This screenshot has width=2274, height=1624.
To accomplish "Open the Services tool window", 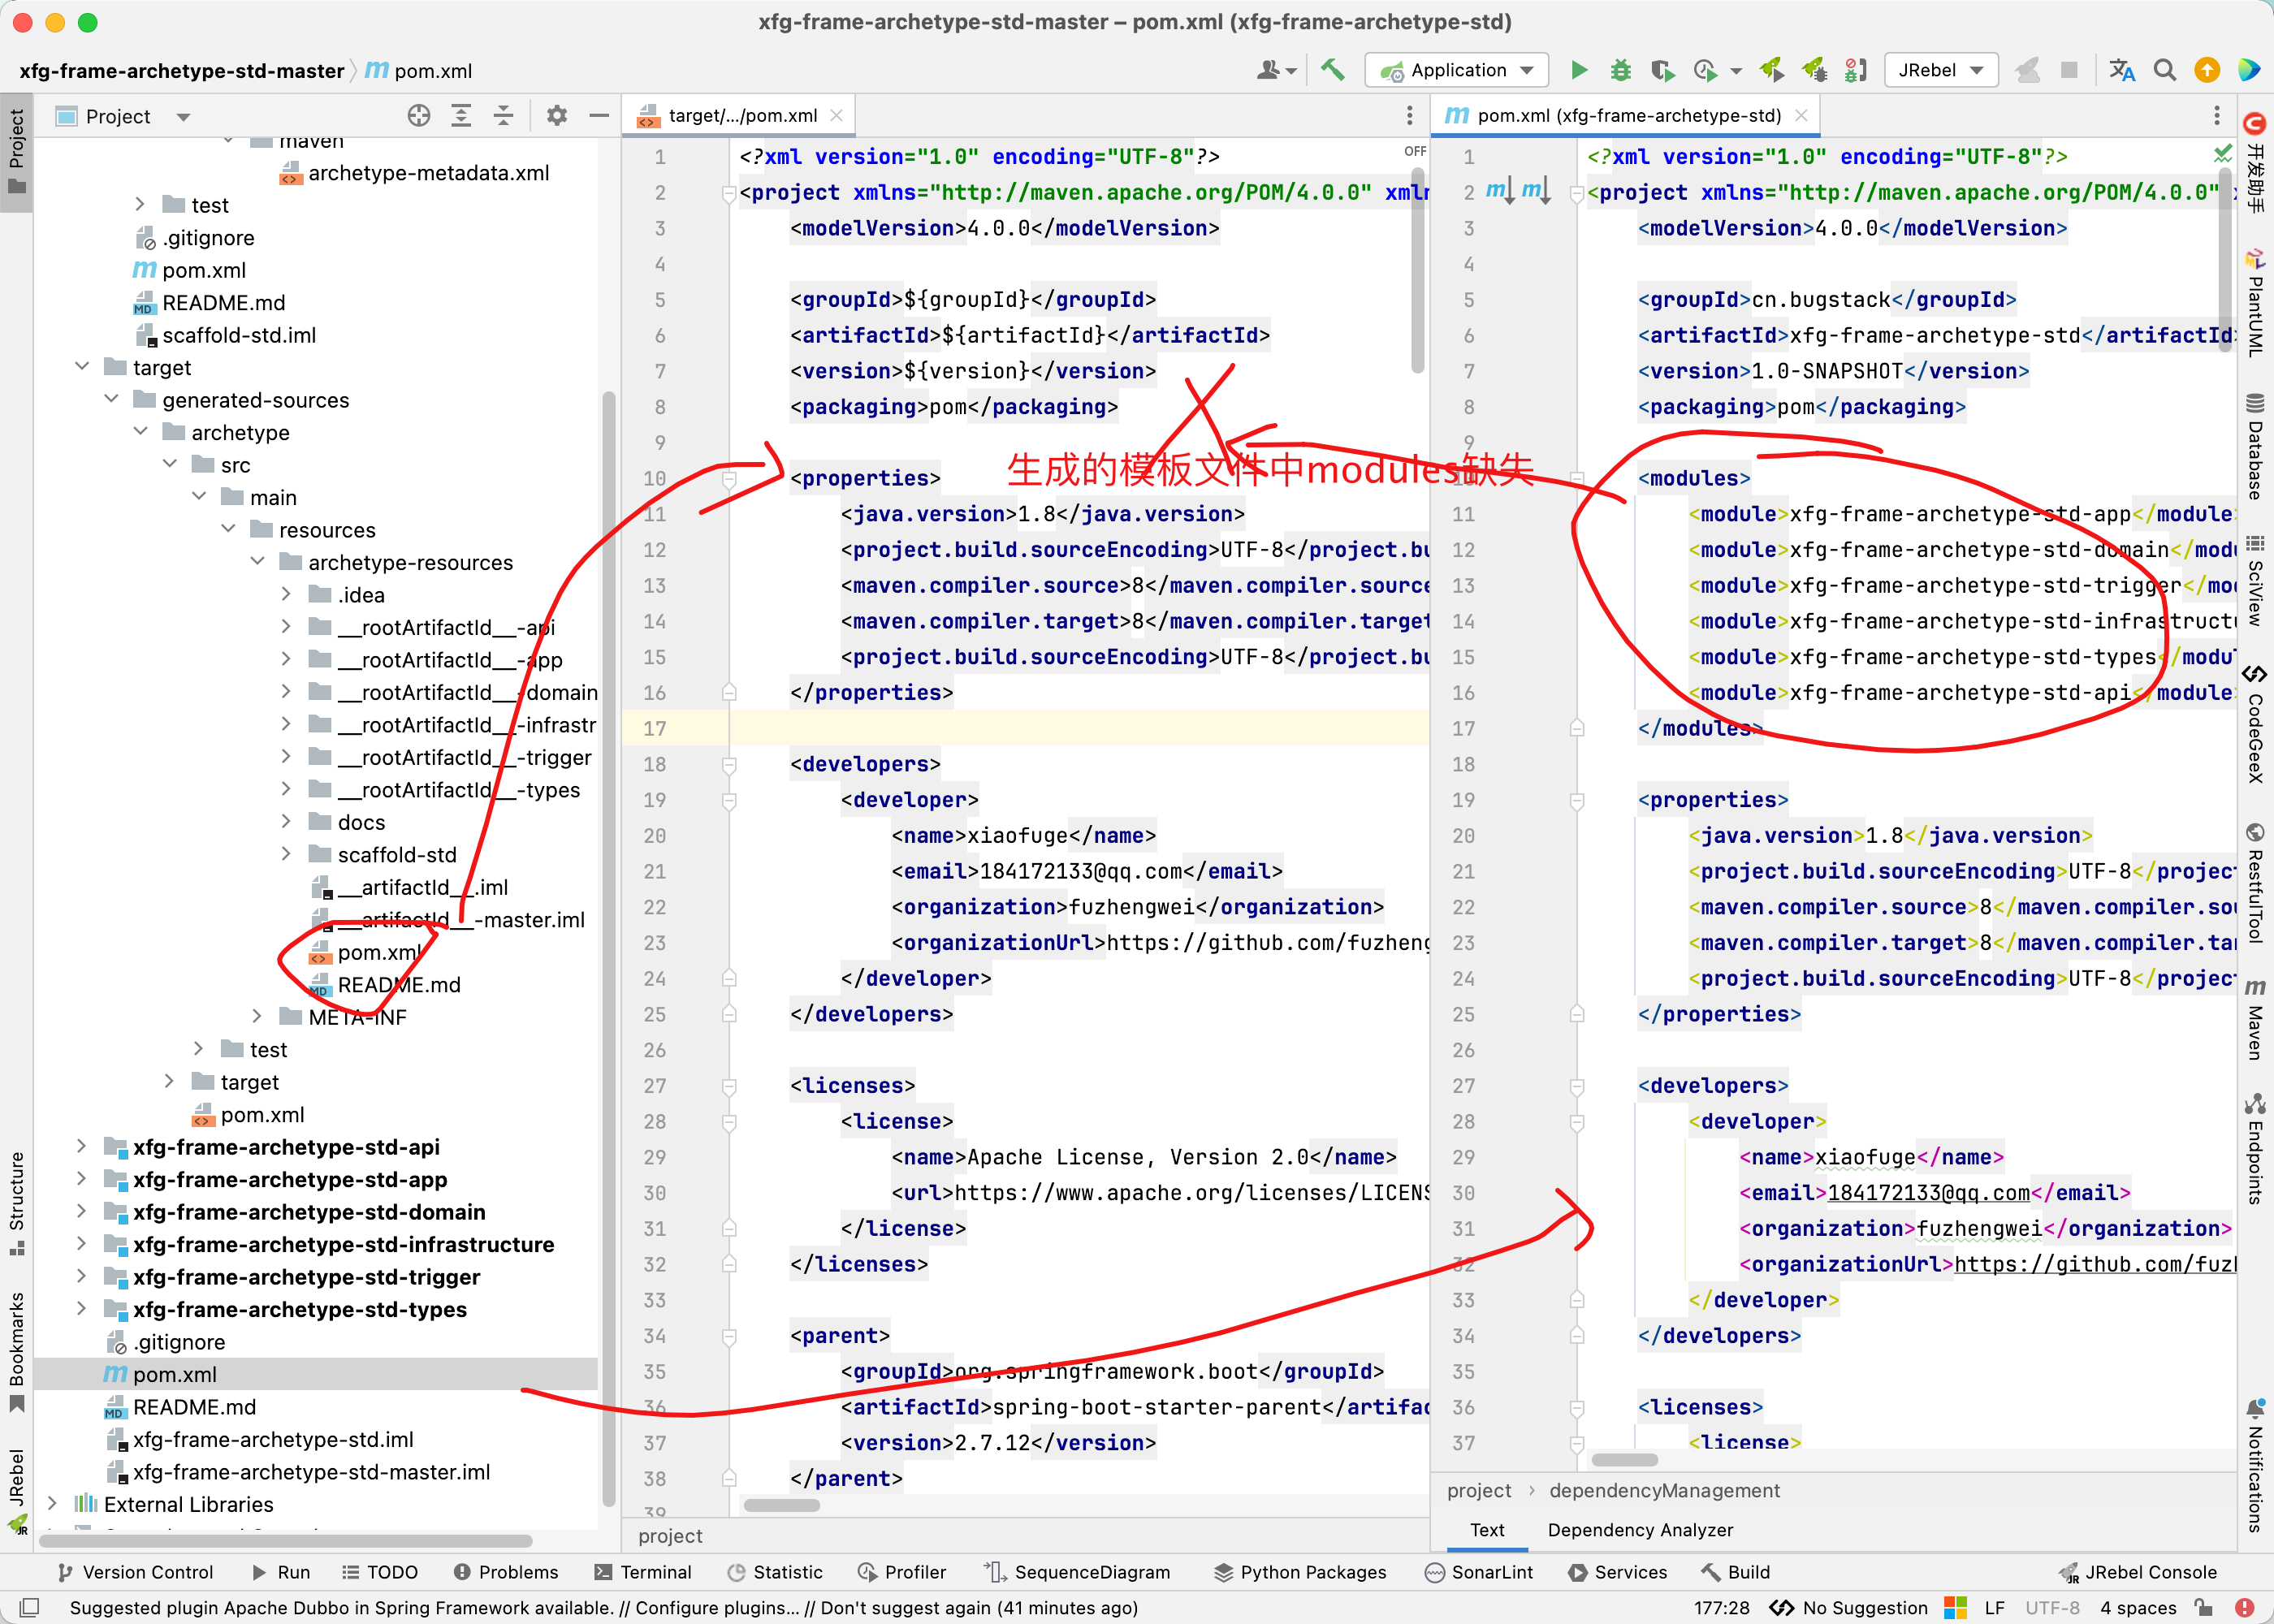I will pyautogui.click(x=1617, y=1572).
